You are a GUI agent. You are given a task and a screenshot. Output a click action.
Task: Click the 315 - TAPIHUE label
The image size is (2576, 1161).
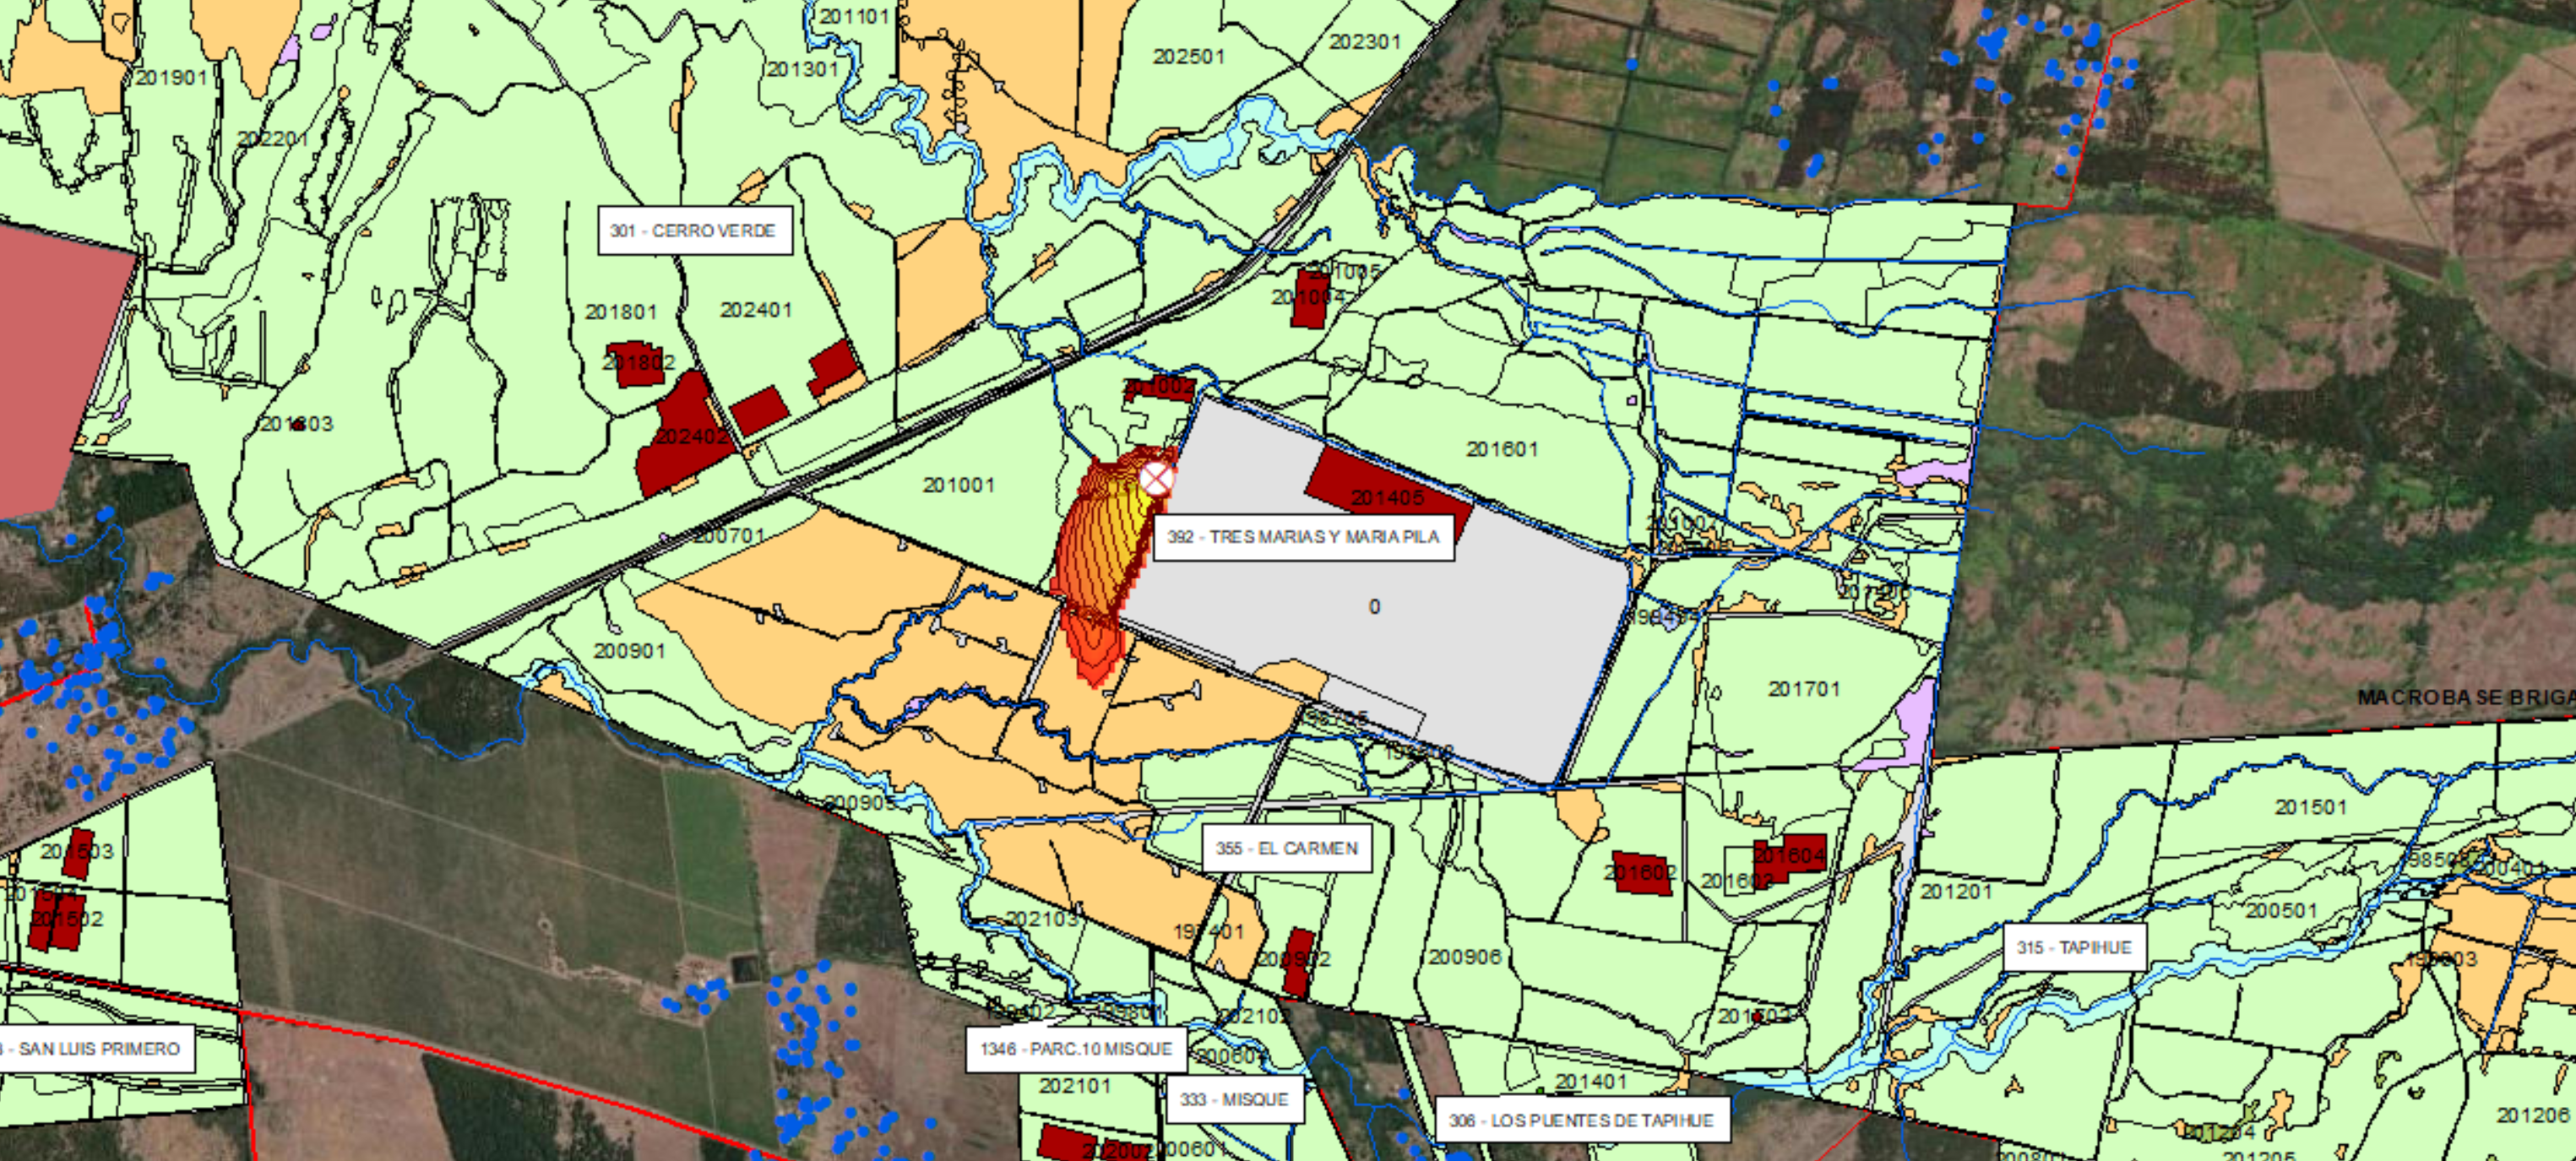pyautogui.click(x=2074, y=948)
